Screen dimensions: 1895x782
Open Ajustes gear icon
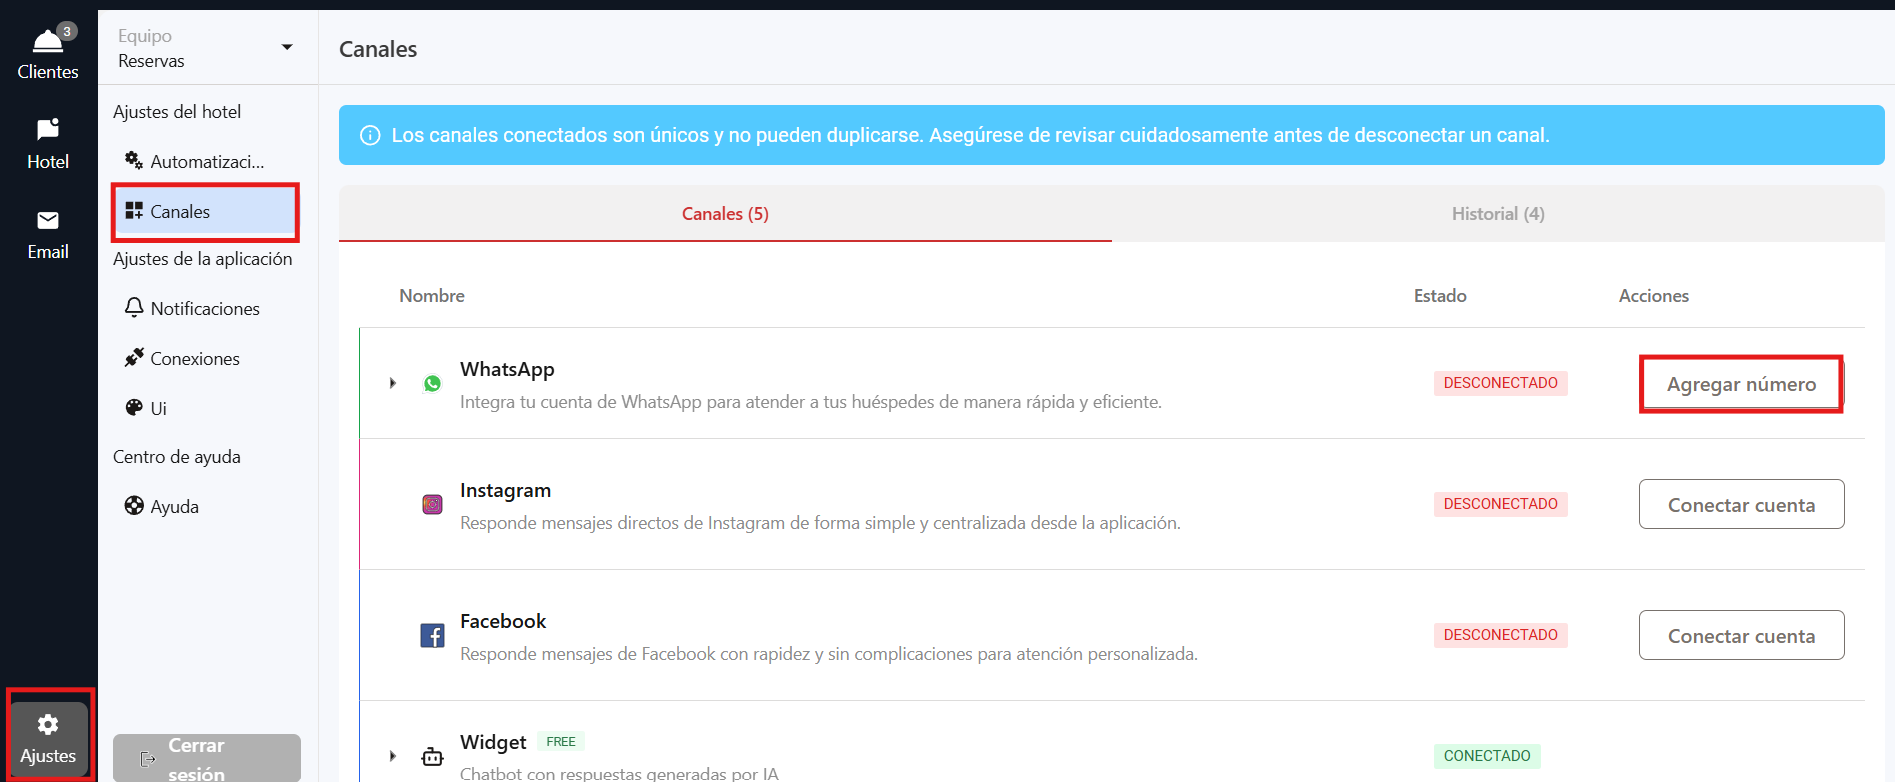48,725
